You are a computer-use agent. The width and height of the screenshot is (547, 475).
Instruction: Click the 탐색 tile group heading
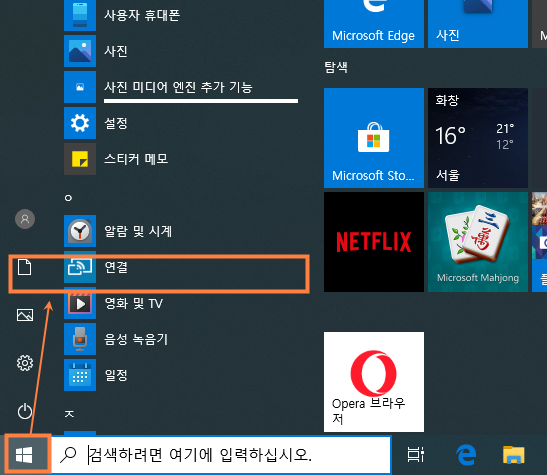pos(336,67)
